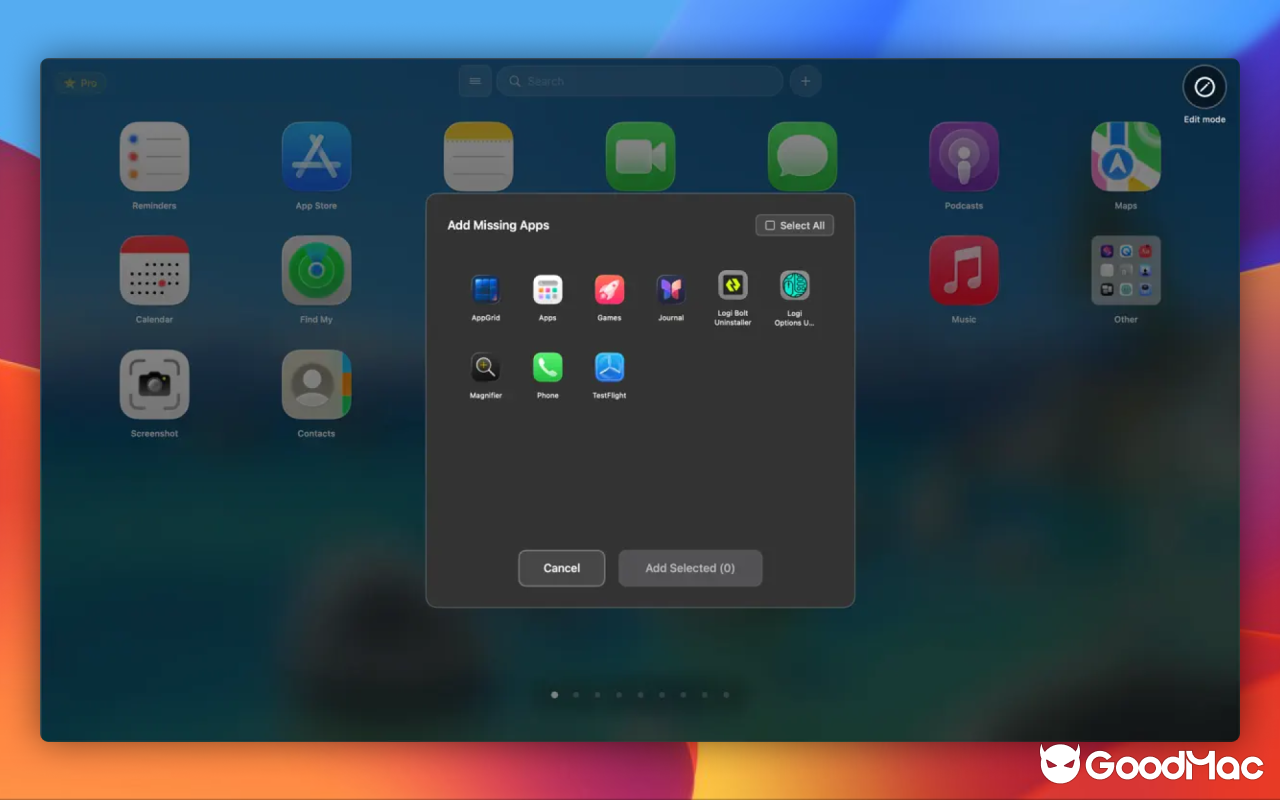Click the Cancel button
1280x800 pixels.
click(561, 568)
